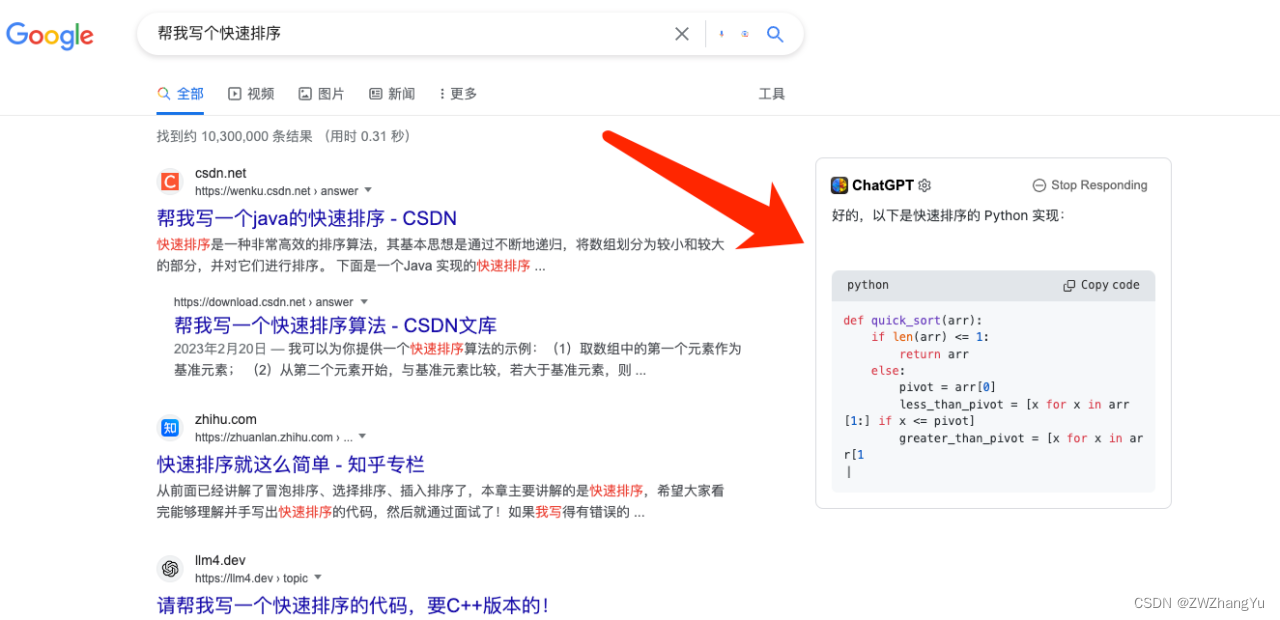Click the https://llm4.dev › topic URL text
This screenshot has width=1280, height=620.
(x=252, y=578)
